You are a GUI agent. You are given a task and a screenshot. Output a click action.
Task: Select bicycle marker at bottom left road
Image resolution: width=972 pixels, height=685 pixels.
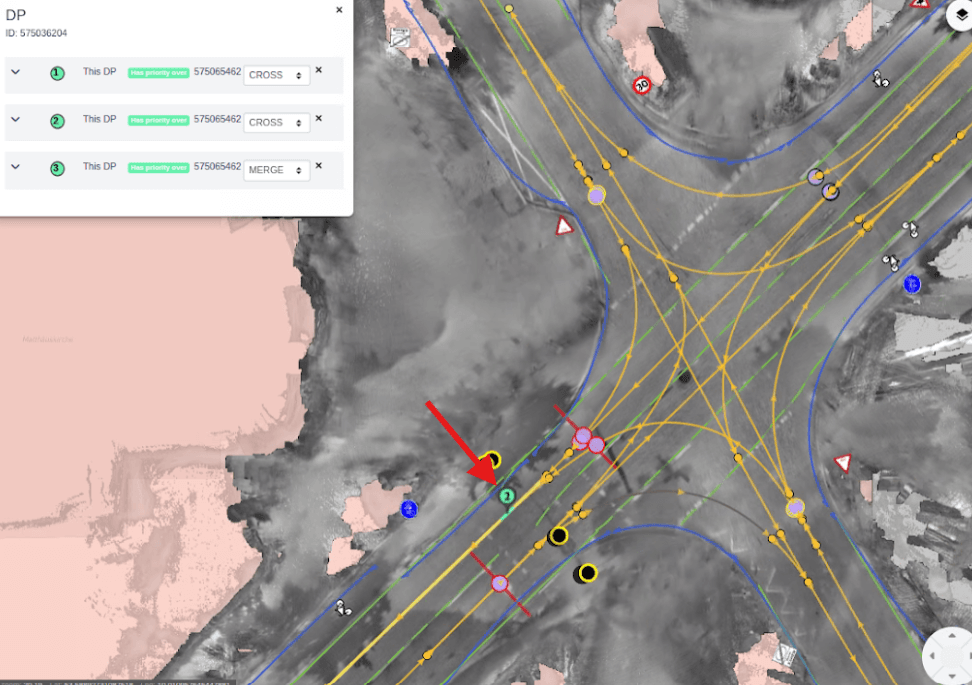pyautogui.click(x=343, y=608)
